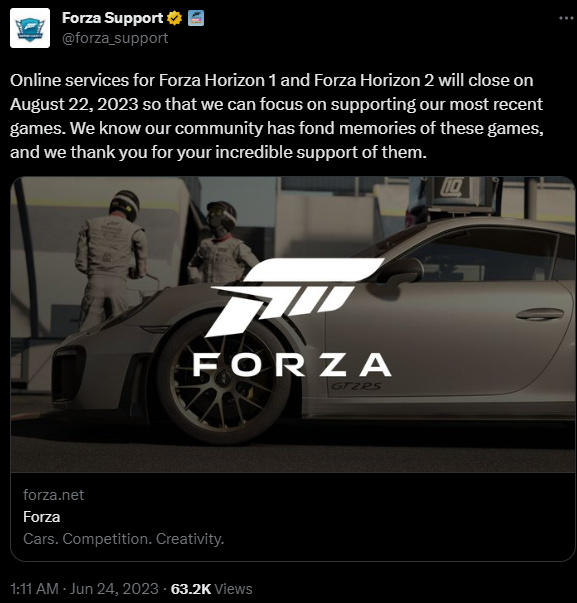Click the Forza Support display name
This screenshot has height=603, width=577.
tap(112, 18)
